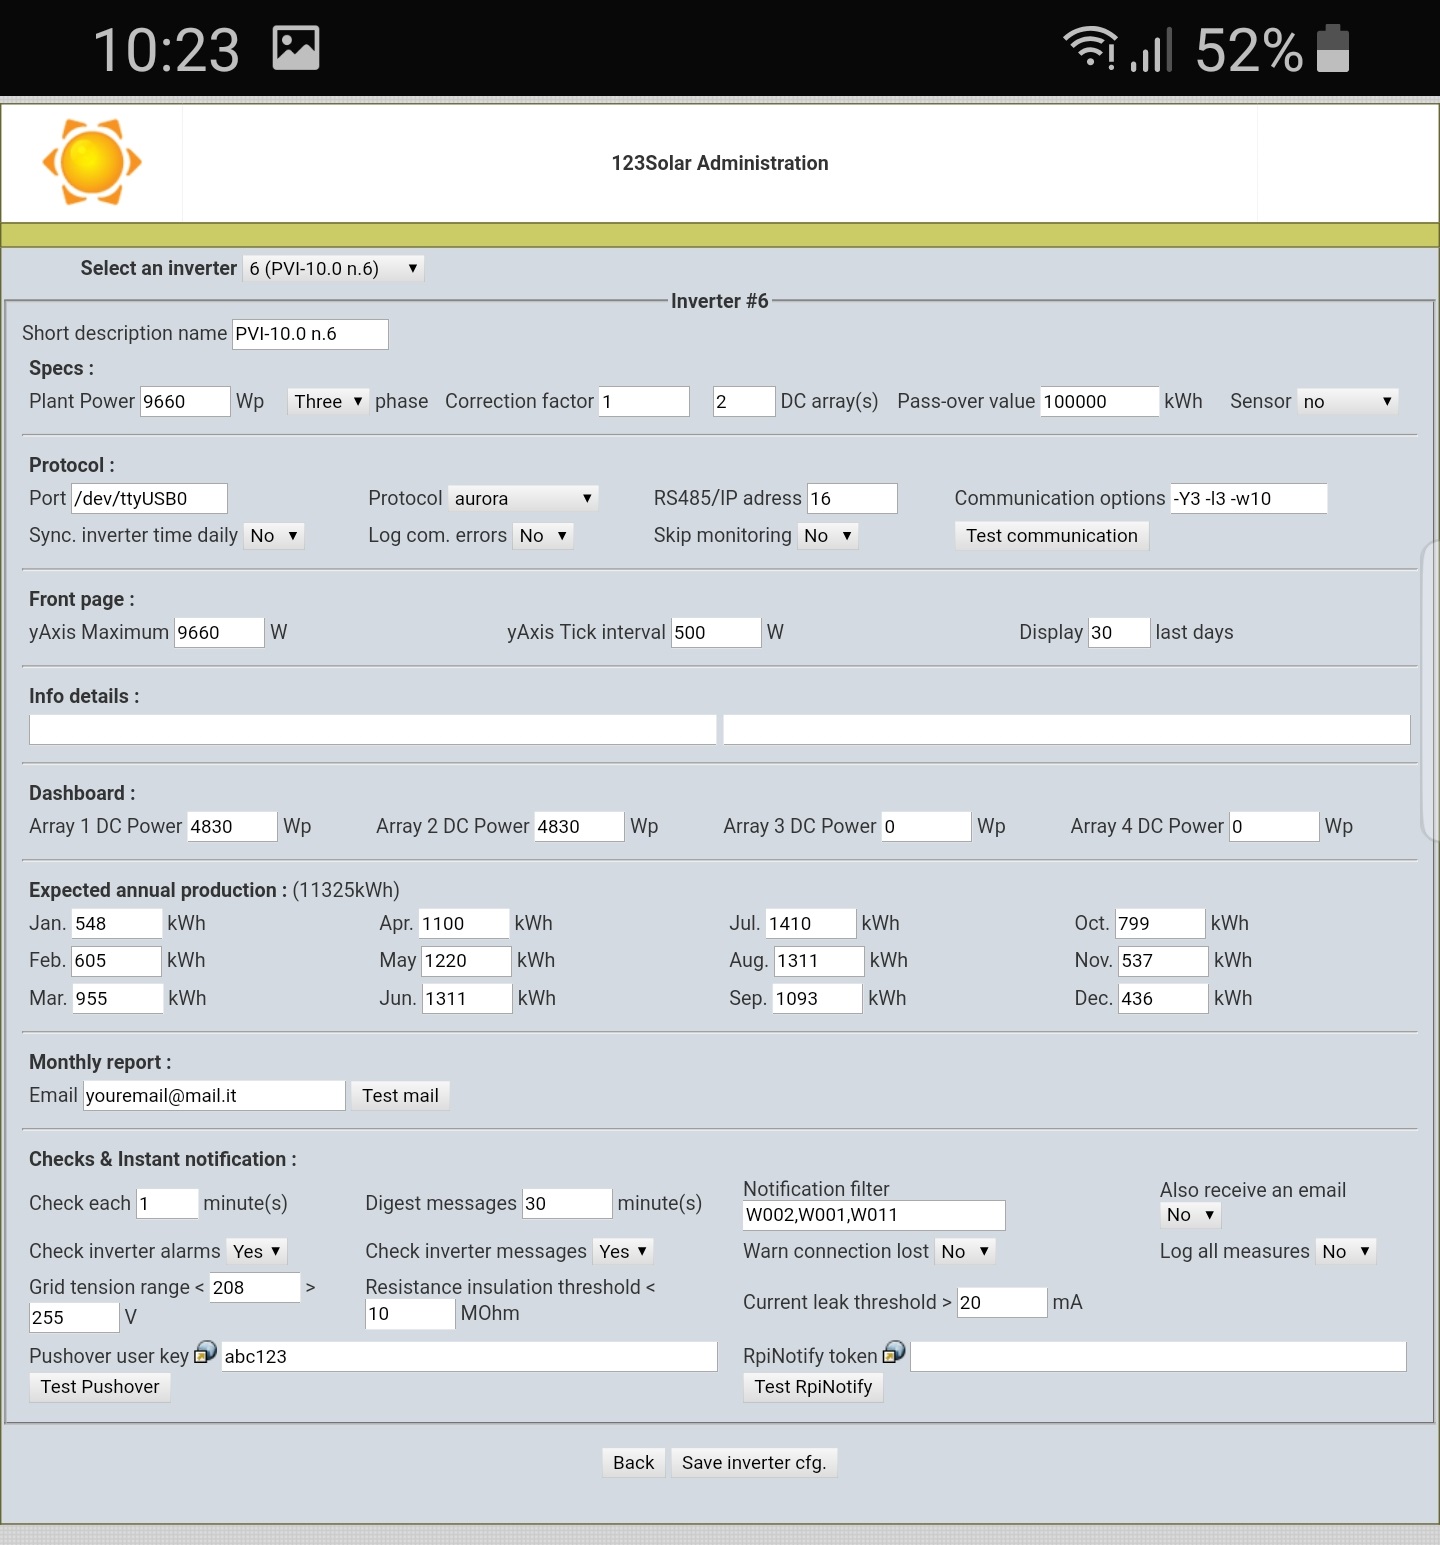Click the Correction factor field
The height and width of the screenshot is (1545, 1440).
pyautogui.click(x=644, y=401)
